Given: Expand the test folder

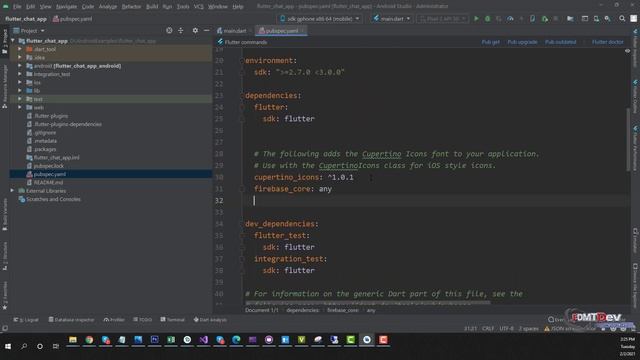Looking at the screenshot, I should click(x=20, y=99).
